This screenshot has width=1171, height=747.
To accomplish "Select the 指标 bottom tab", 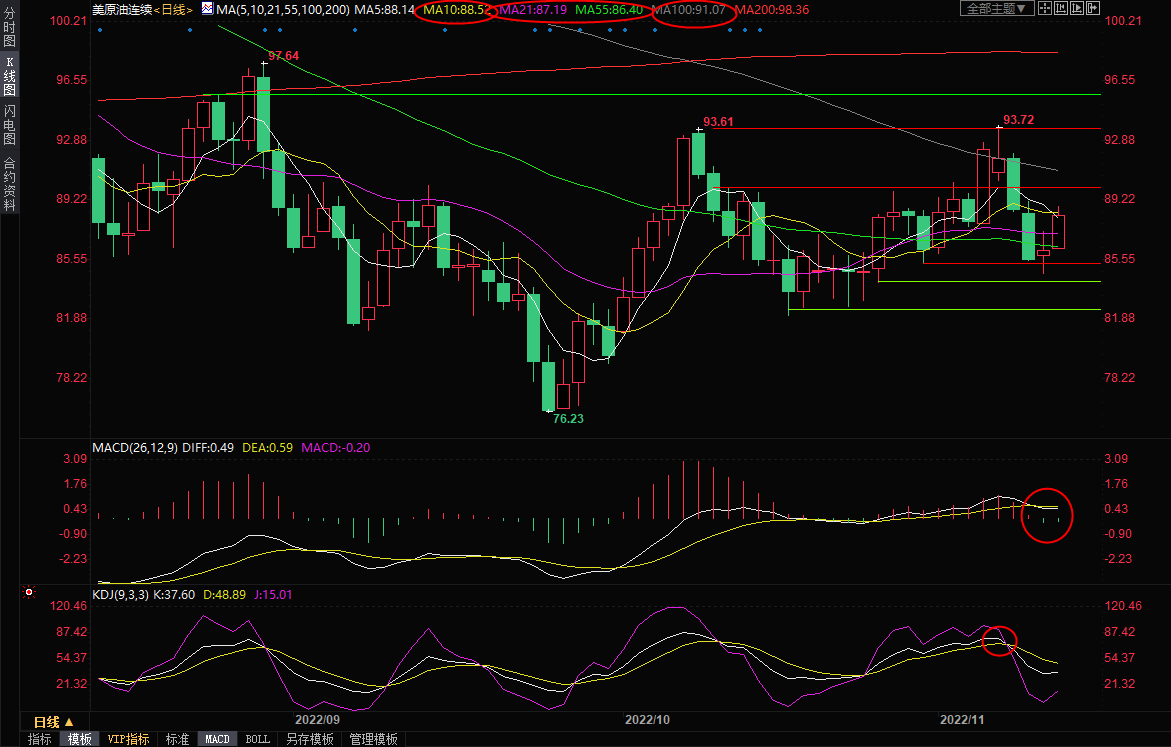I will [x=40, y=739].
